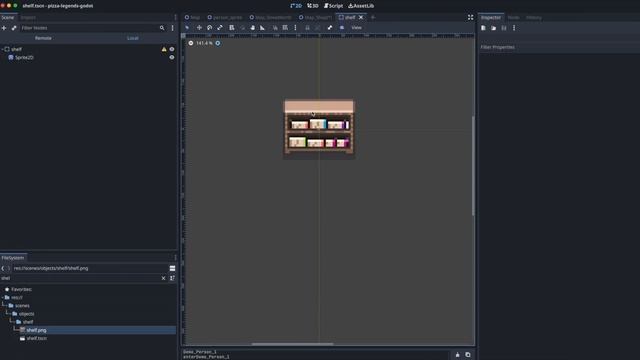640x360 pixels.
Task: Select the shelf.tscn file
Action: tap(37, 338)
